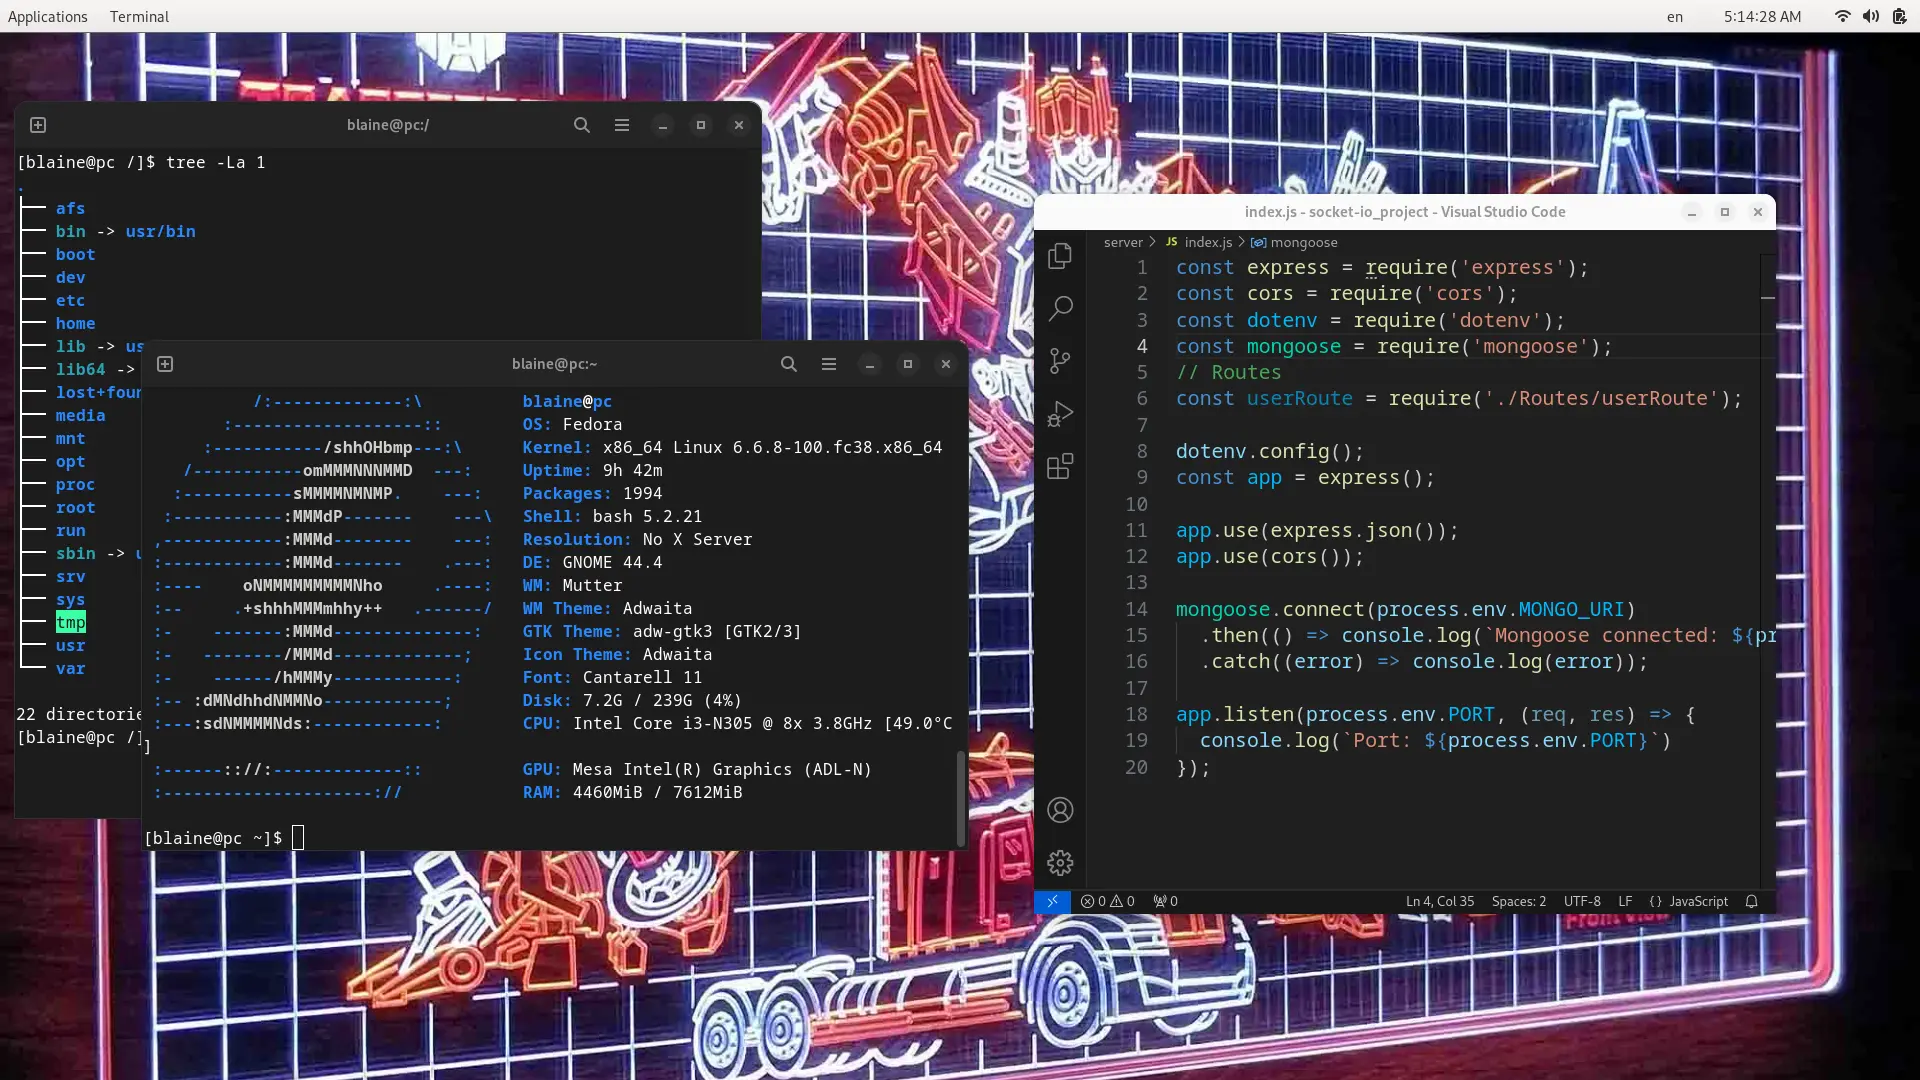Click line number 6 in the editor gutter
This screenshot has width=1920, height=1080.
1142,398
